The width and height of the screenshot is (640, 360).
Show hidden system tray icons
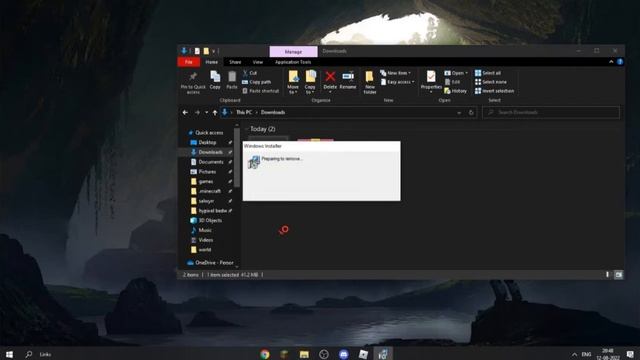coord(574,354)
